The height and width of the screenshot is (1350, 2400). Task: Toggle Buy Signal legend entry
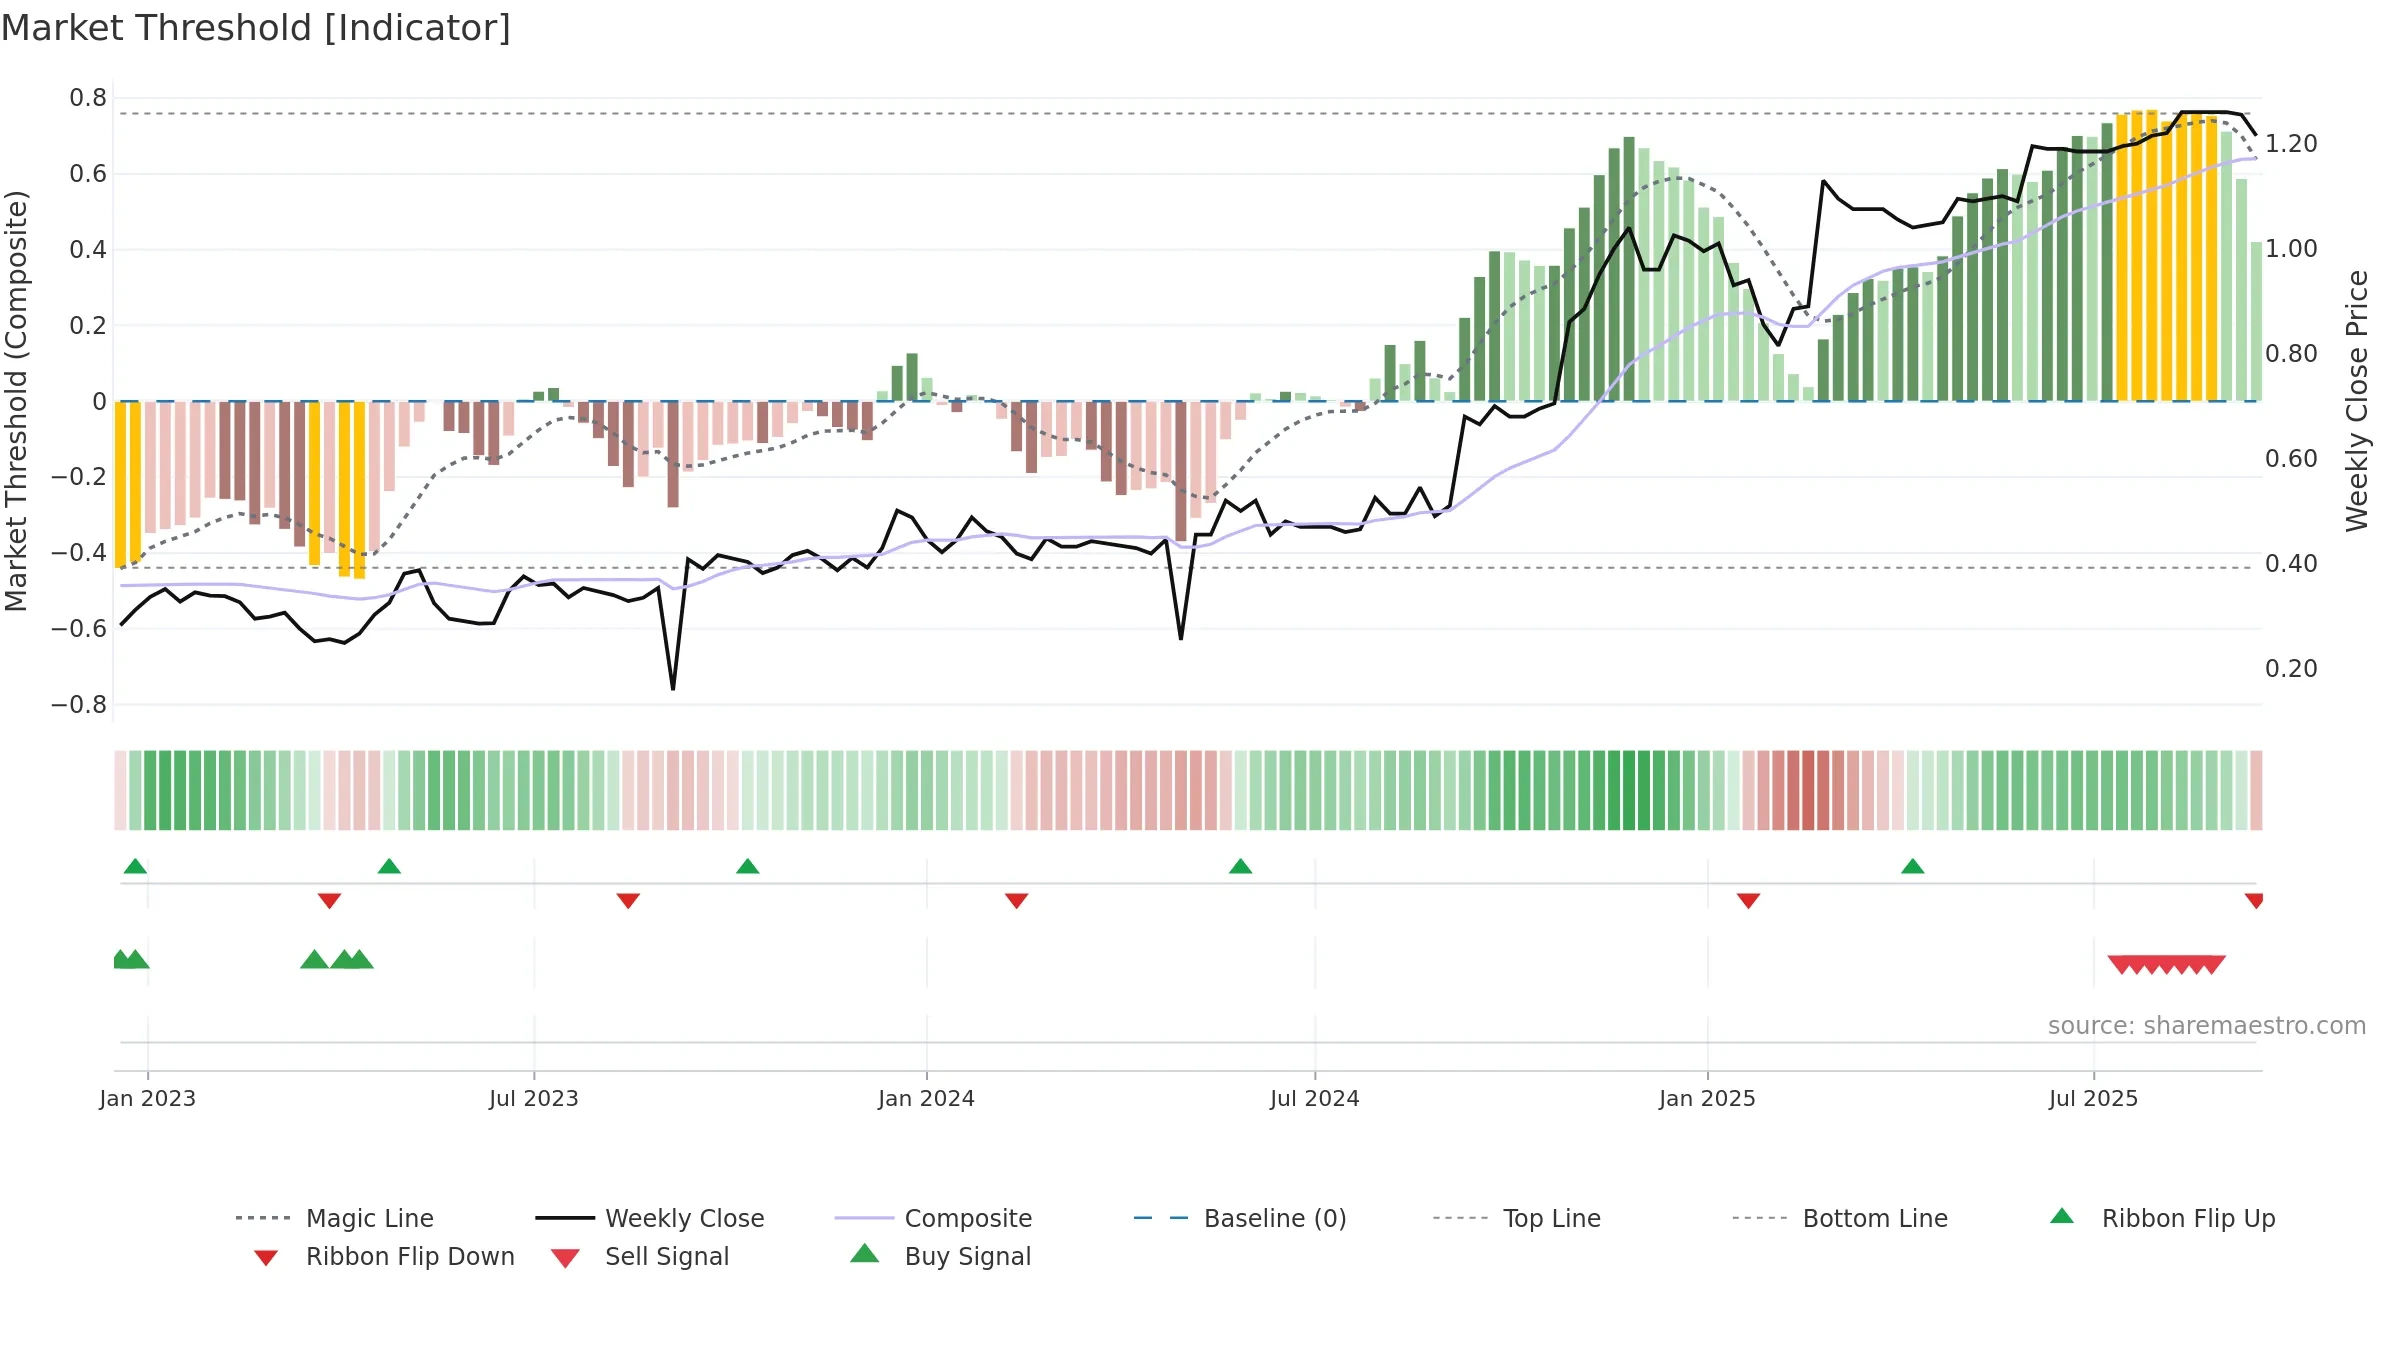(x=940, y=1256)
